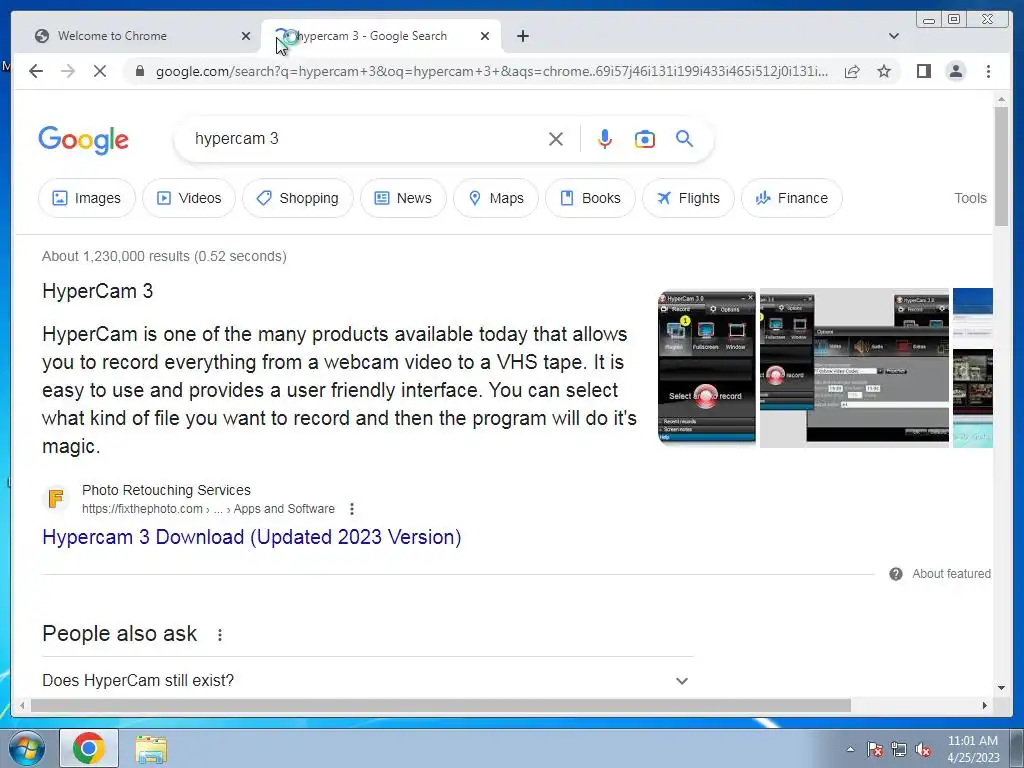Search by image camera icon

[x=645, y=139]
